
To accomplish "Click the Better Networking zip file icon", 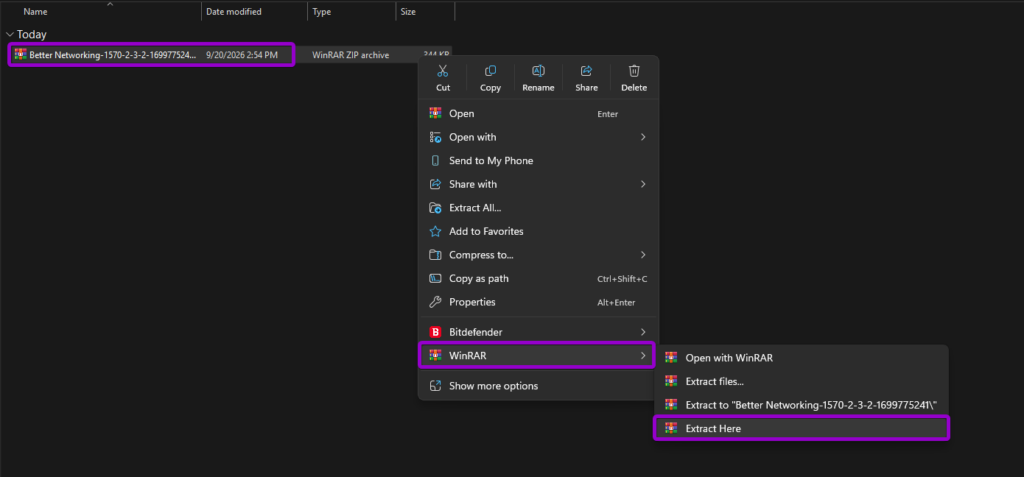I will tap(20, 55).
